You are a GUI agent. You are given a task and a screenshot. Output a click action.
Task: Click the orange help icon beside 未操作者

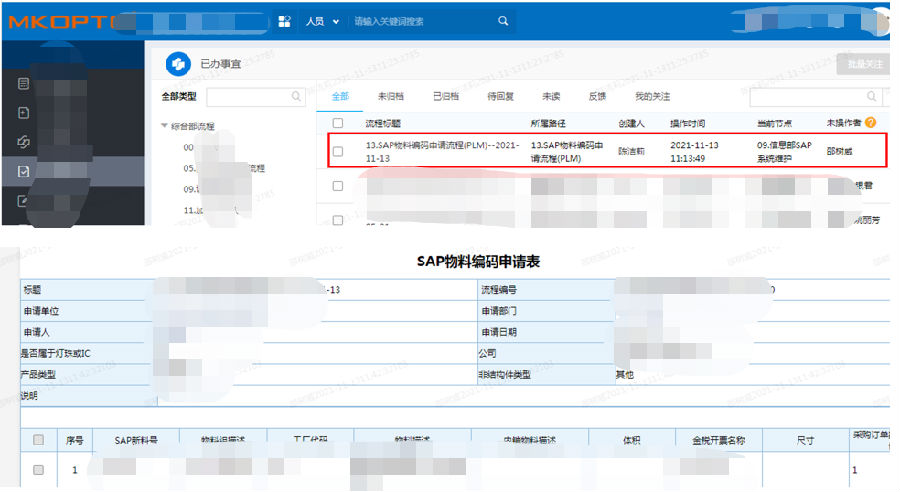tap(870, 123)
